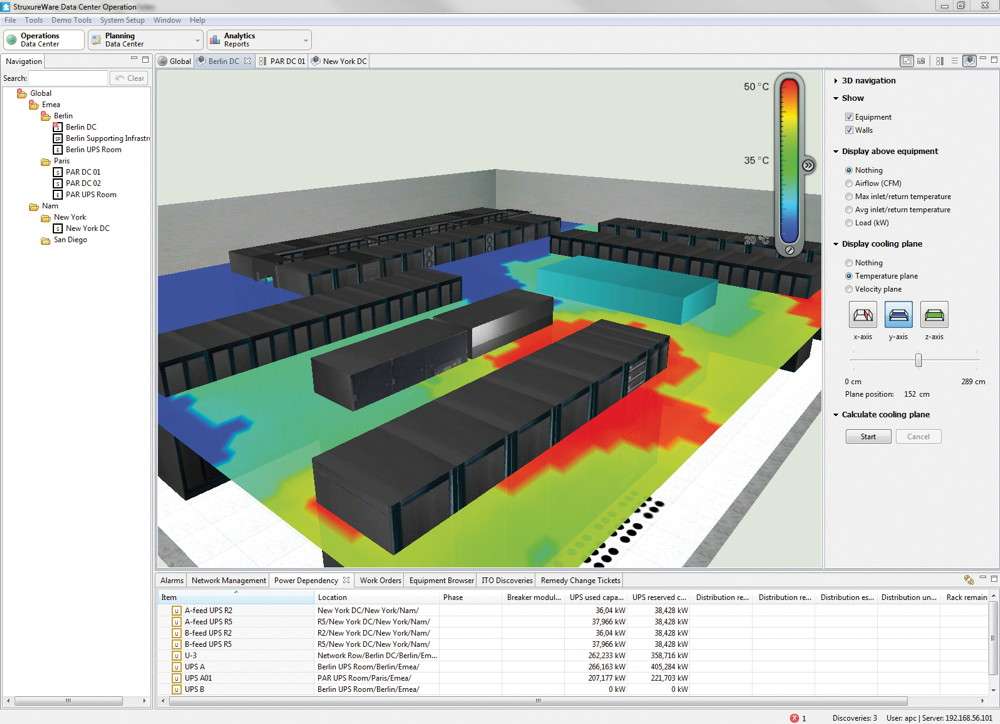This screenshot has height=724, width=1000.
Task: Select Load (kW) radio button
Action: [x=849, y=223]
